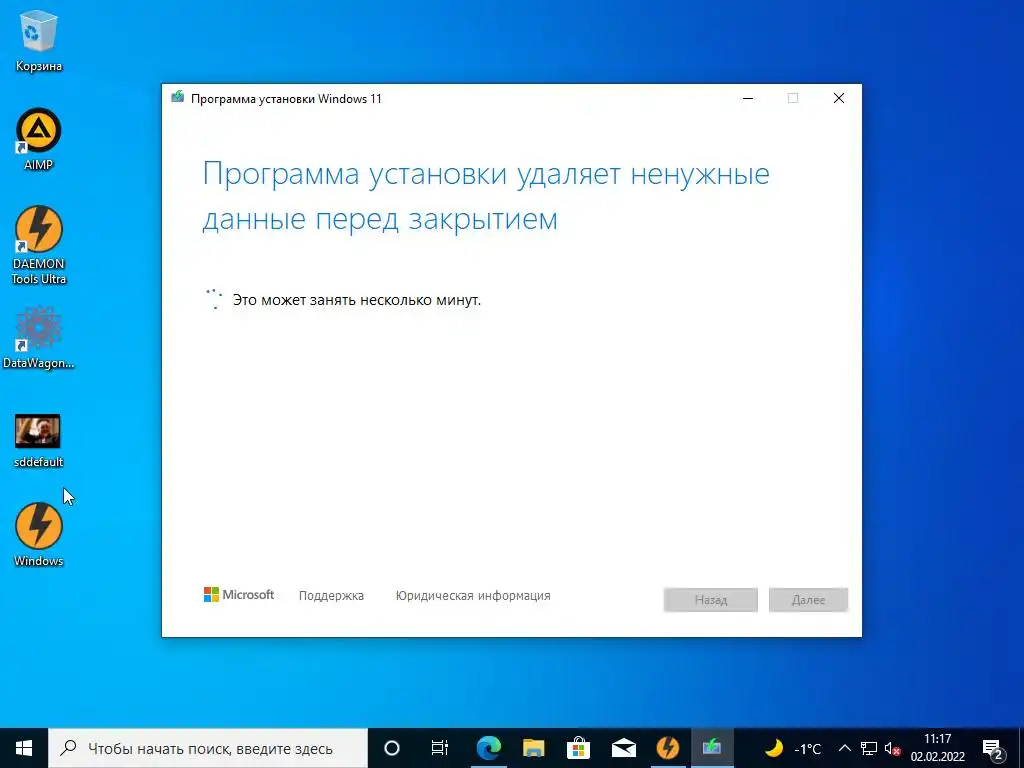Screen dimensions: 1024x768
Task: Open the Recycle Bin (Корзина) desktop icon
Action: [x=39, y=40]
